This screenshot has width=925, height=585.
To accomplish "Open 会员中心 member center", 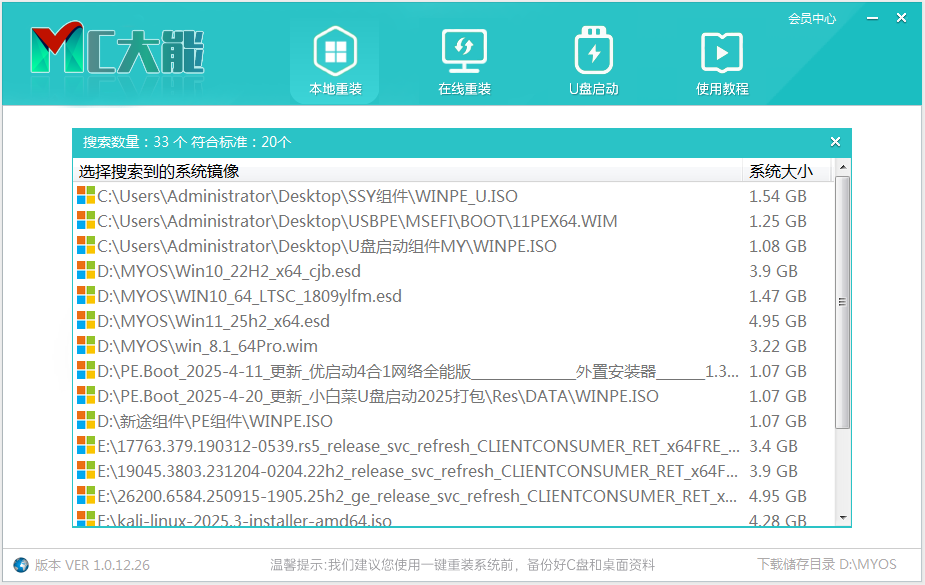I will coord(811,19).
